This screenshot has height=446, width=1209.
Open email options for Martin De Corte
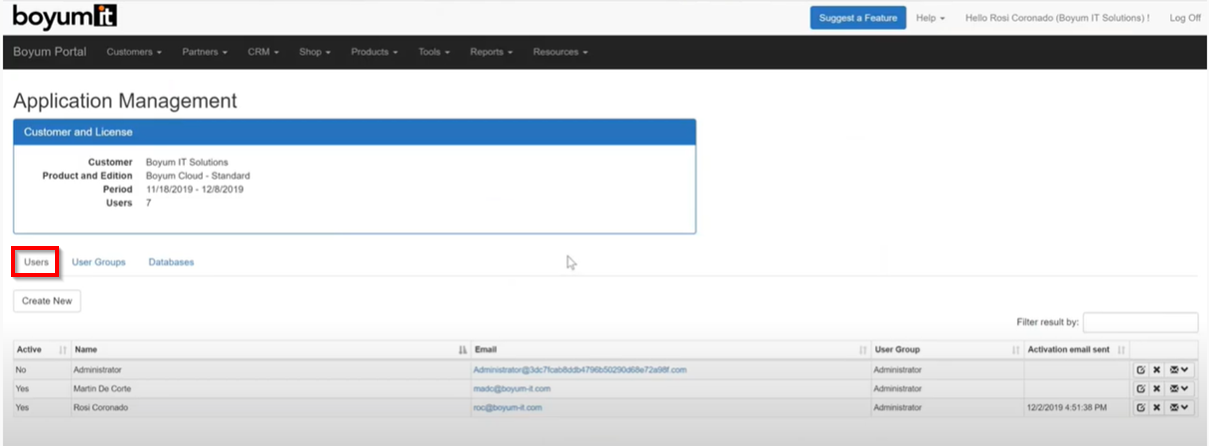click(1179, 389)
